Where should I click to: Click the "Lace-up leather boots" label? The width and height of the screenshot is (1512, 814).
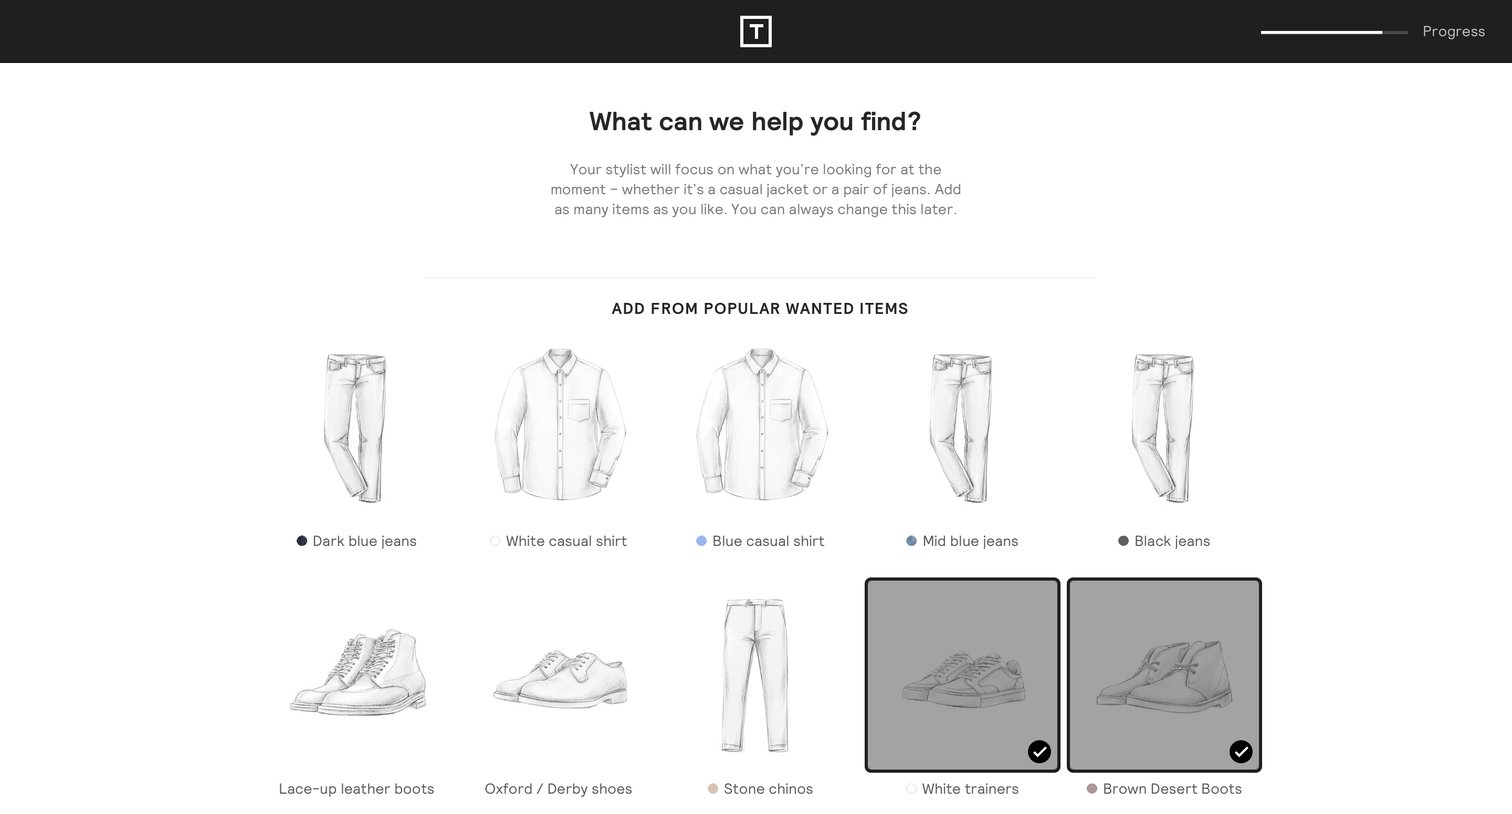(356, 789)
